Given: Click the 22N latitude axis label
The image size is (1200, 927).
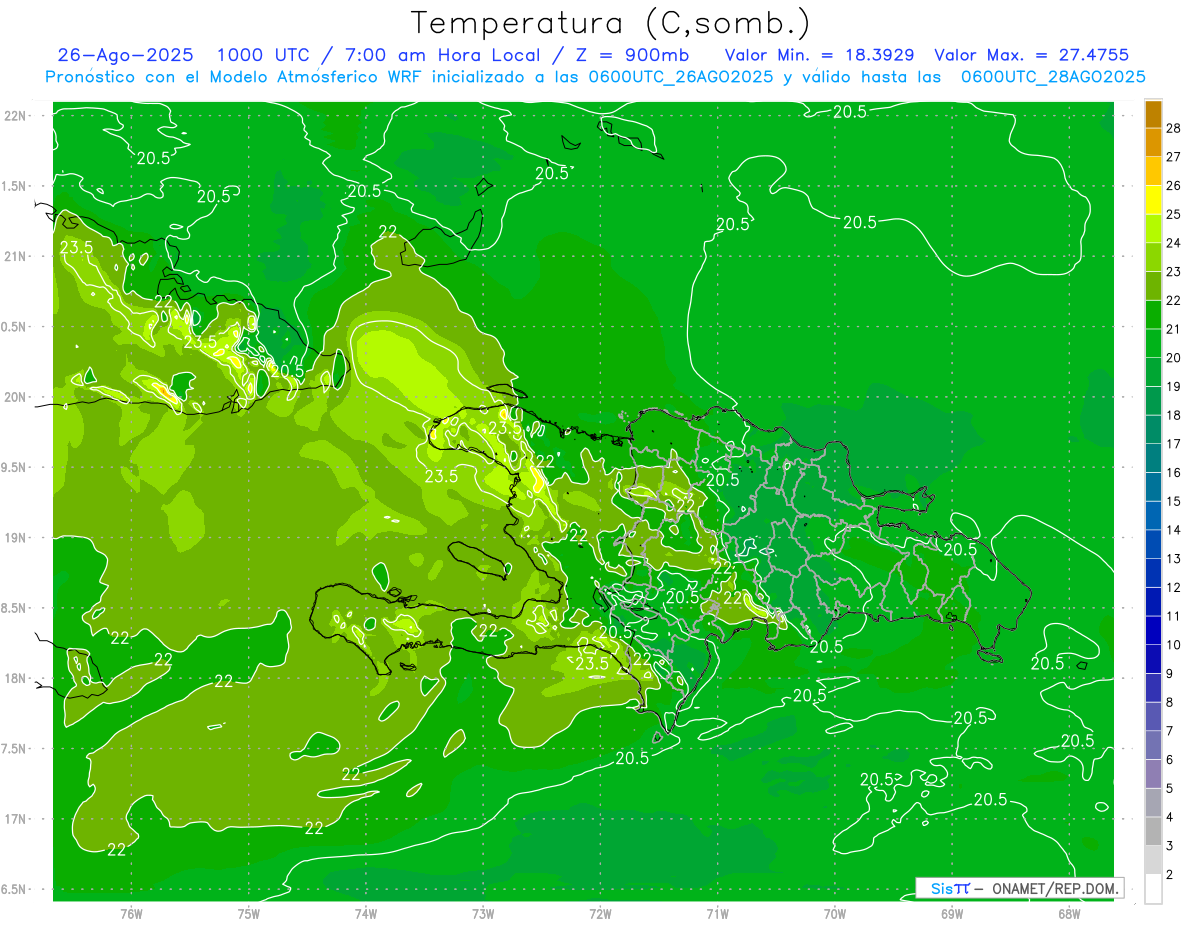Looking at the screenshot, I should click(14, 116).
